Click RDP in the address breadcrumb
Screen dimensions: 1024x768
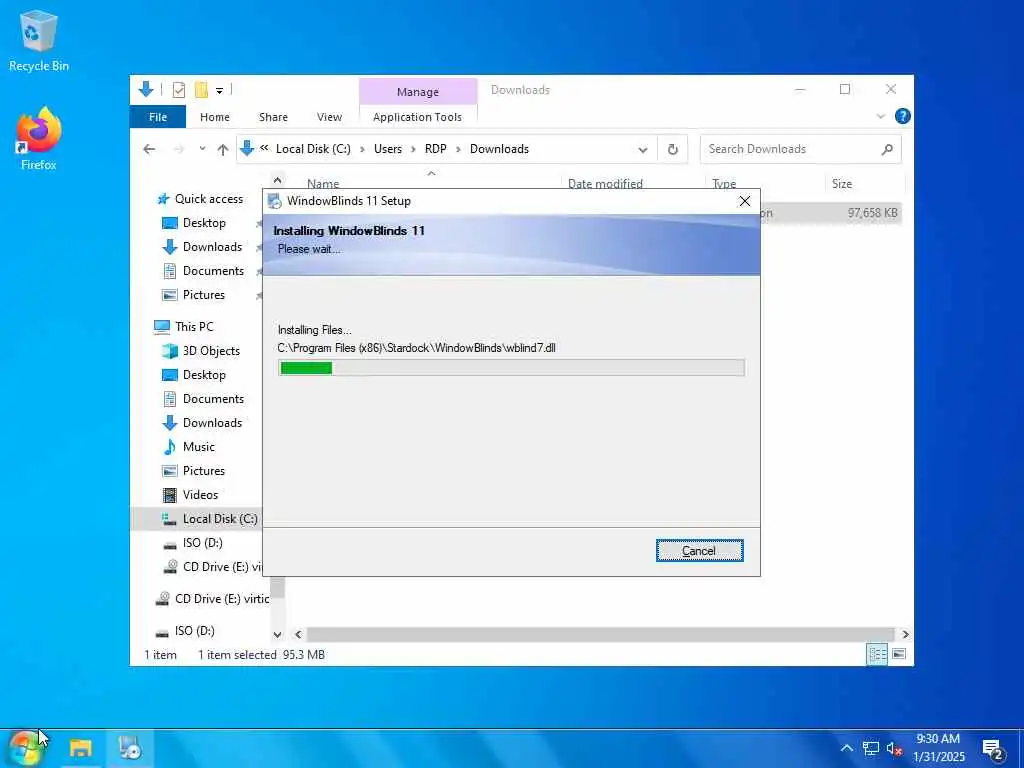click(x=436, y=149)
